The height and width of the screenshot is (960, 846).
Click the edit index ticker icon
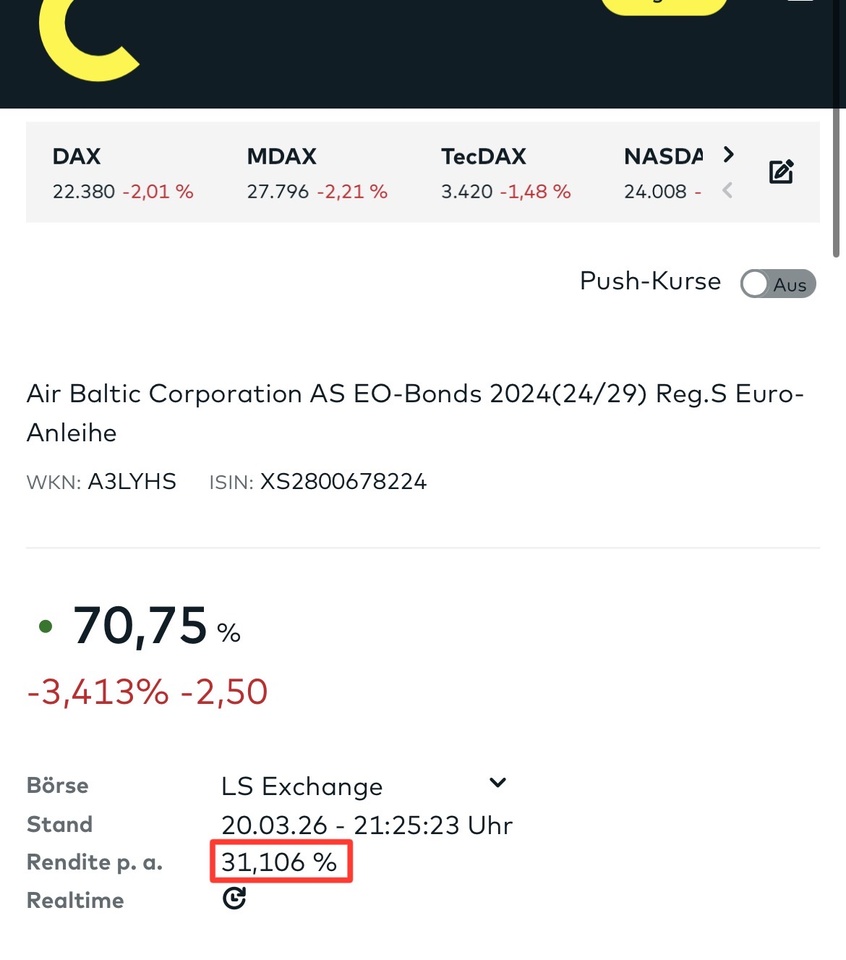pyautogui.click(x=781, y=172)
